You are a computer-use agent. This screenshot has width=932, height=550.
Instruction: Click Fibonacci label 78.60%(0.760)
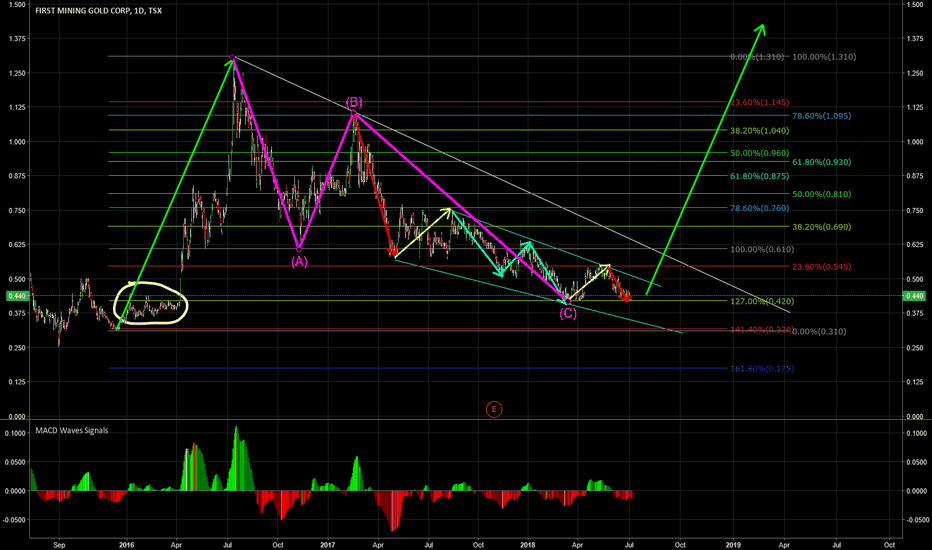pos(760,209)
